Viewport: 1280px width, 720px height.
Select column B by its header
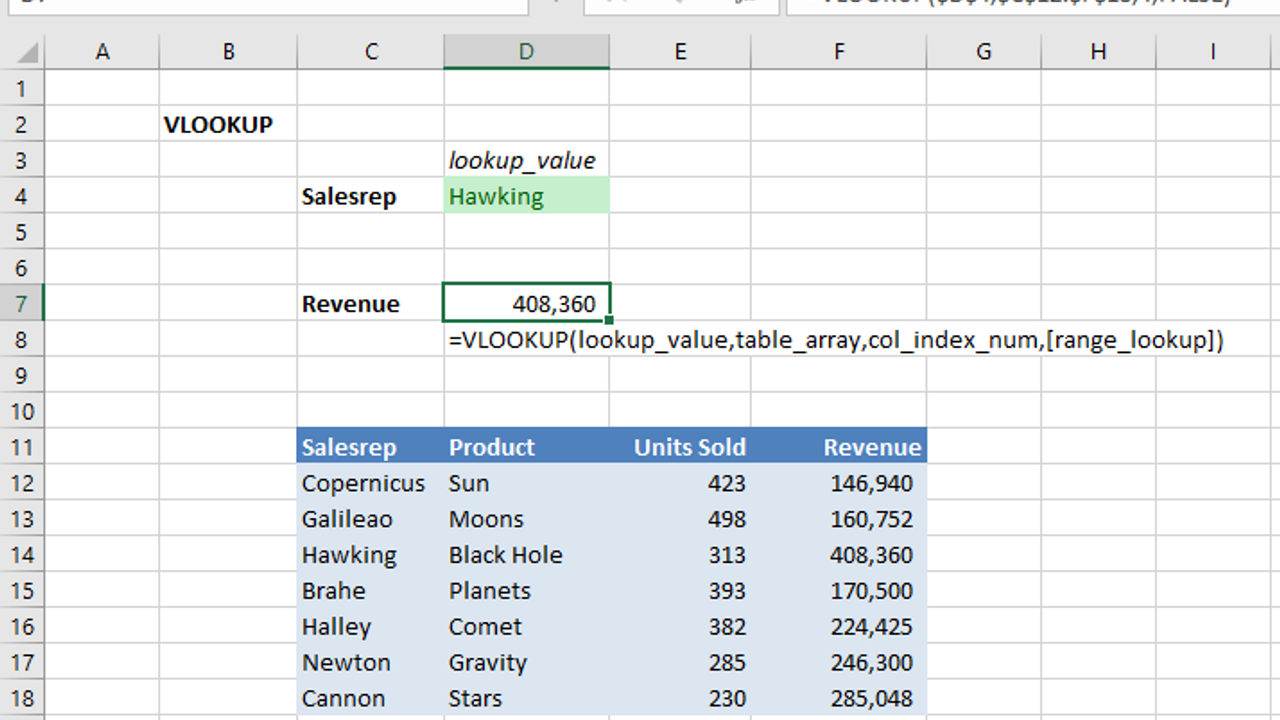click(229, 52)
